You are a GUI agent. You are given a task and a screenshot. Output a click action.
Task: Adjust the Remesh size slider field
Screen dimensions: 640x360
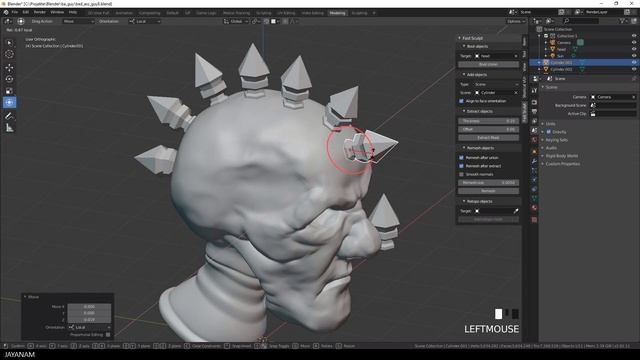[488, 183]
